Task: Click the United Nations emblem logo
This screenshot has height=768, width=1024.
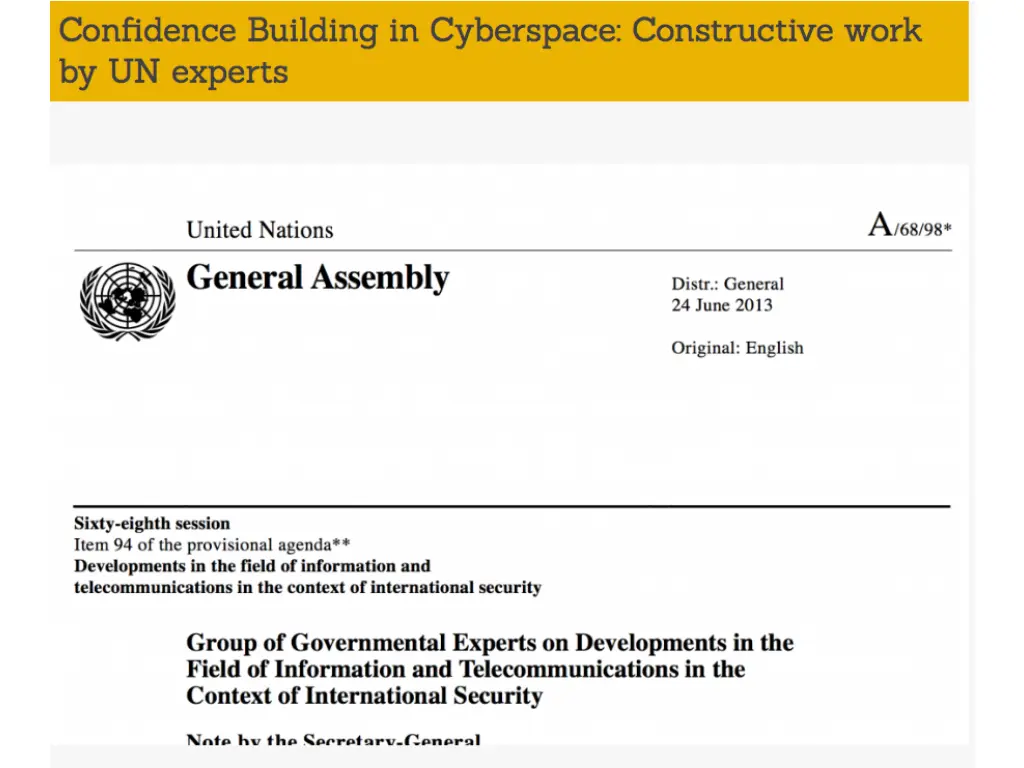Action: pos(127,301)
